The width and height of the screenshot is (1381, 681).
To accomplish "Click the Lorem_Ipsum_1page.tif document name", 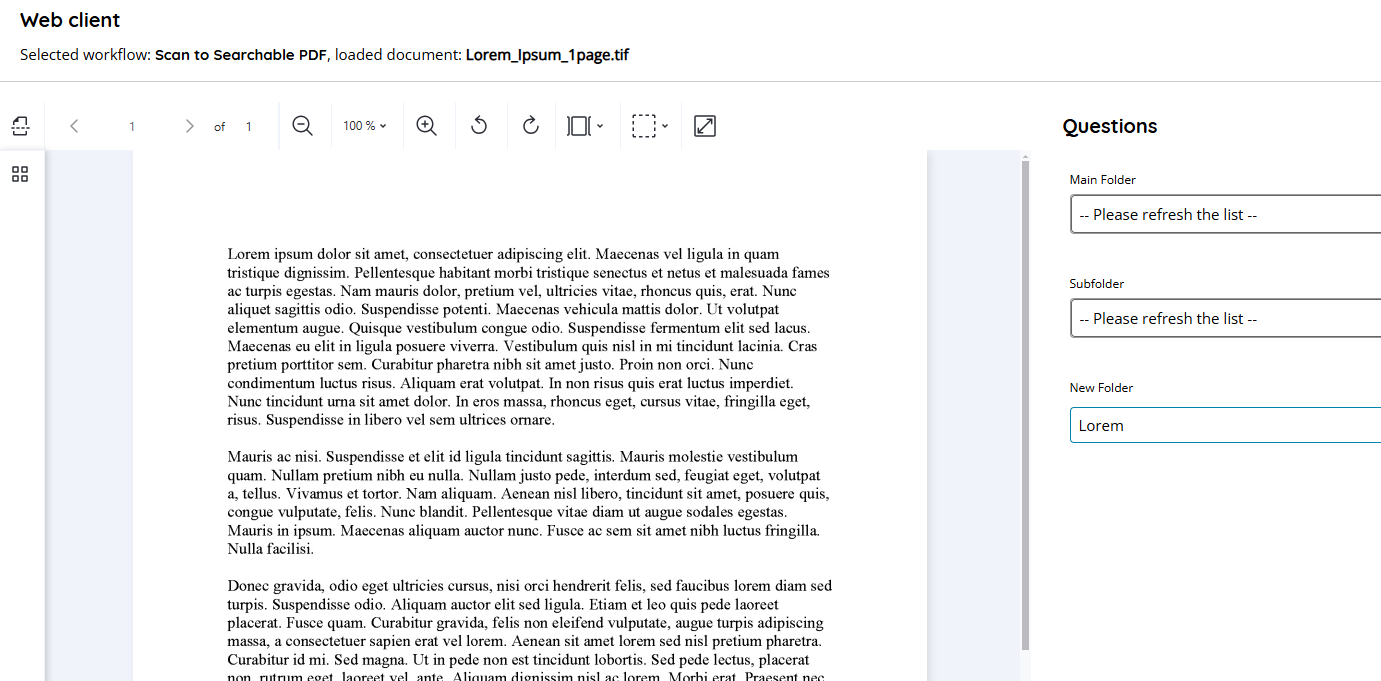I will [x=547, y=55].
